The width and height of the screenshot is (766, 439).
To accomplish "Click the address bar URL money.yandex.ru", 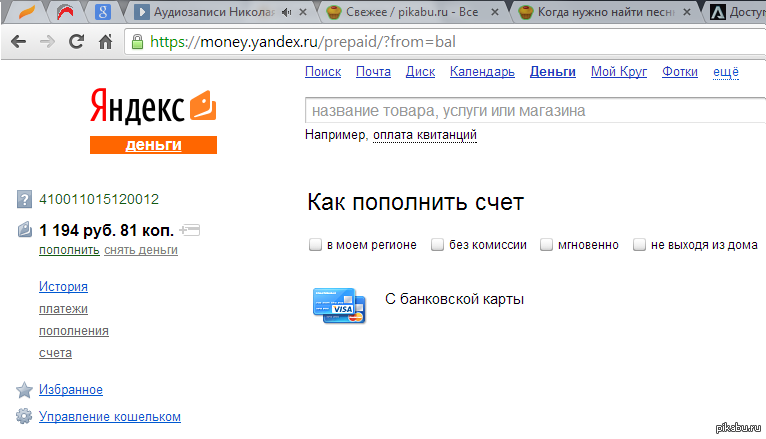I will pyautogui.click(x=303, y=42).
